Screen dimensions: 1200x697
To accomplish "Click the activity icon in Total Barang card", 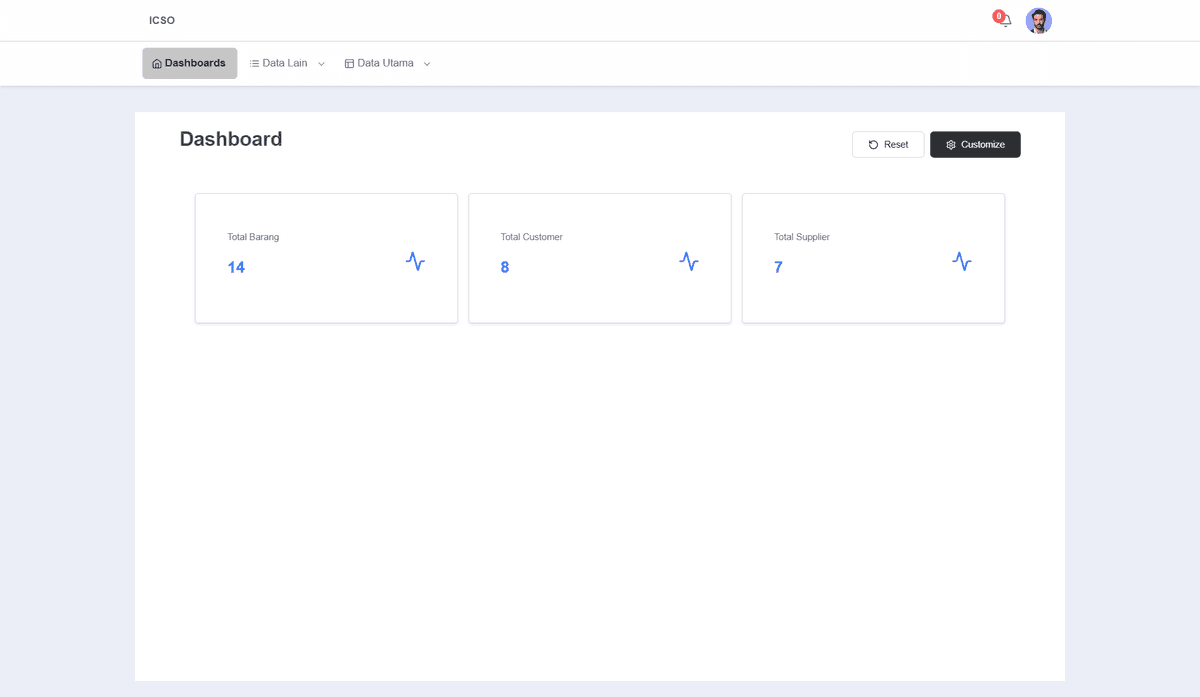I will click(x=415, y=261).
